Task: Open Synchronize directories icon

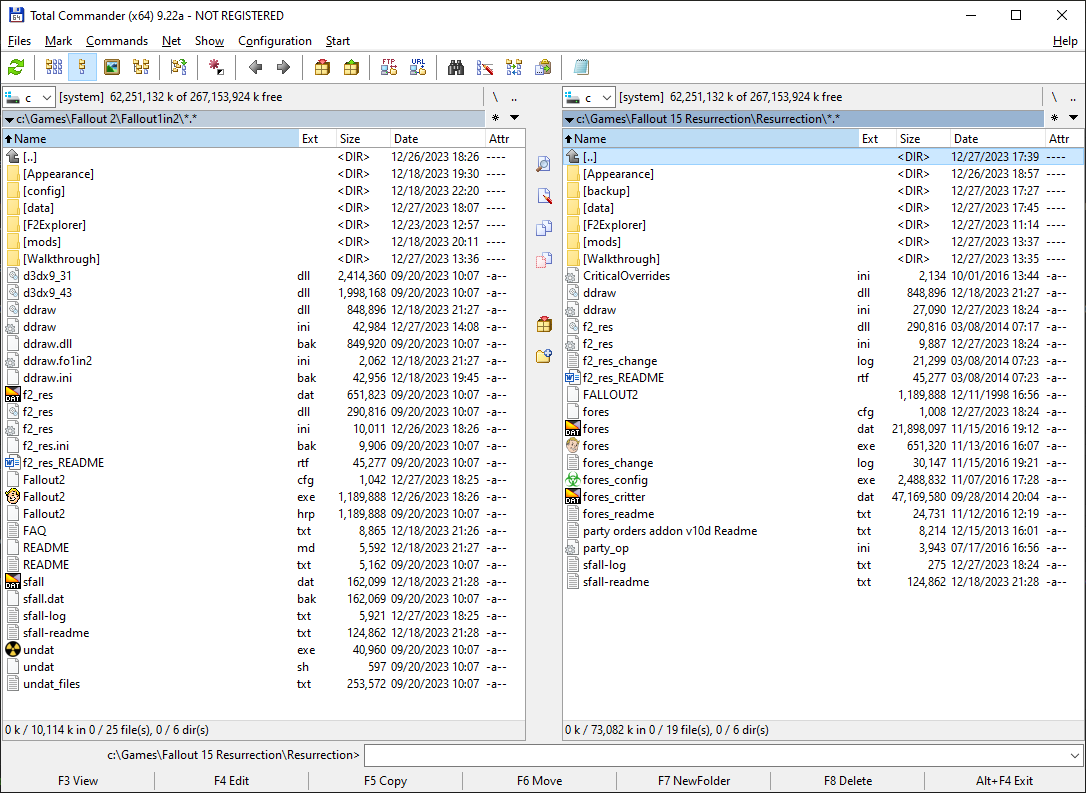Action: pos(514,67)
